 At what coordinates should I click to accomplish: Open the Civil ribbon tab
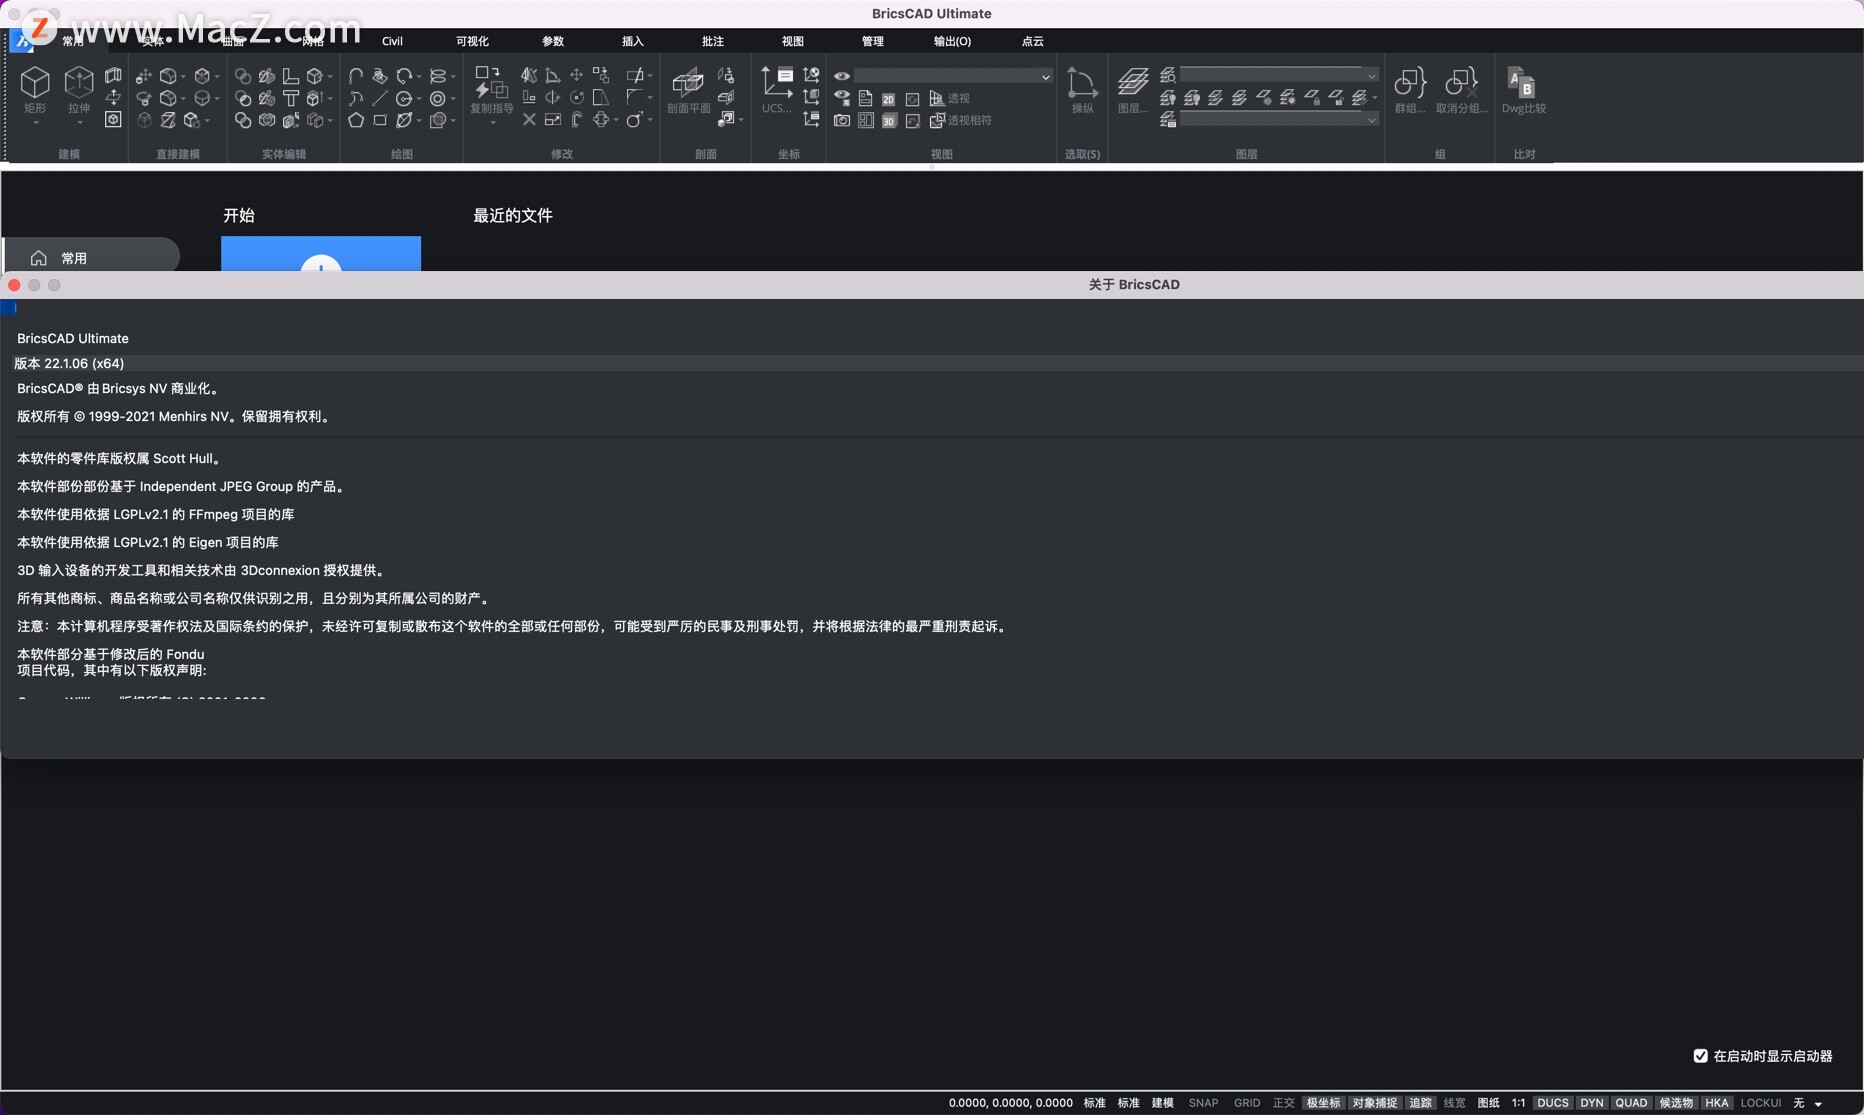click(x=392, y=41)
